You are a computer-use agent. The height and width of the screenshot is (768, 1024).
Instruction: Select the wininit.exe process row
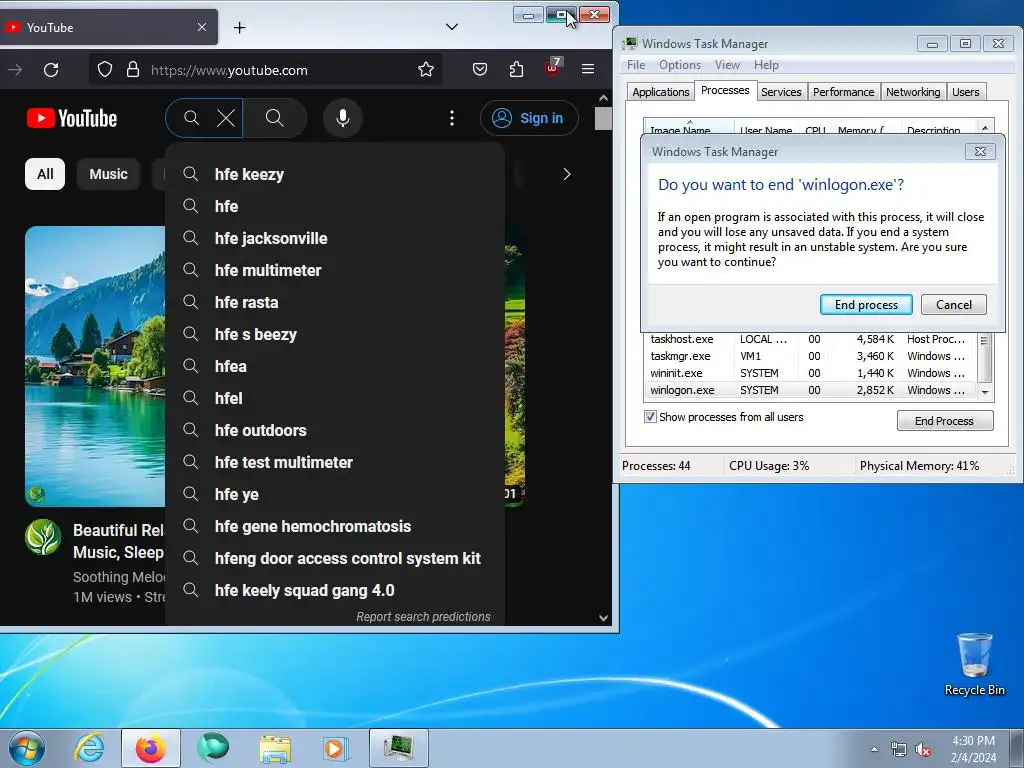pyautogui.click(x=810, y=373)
